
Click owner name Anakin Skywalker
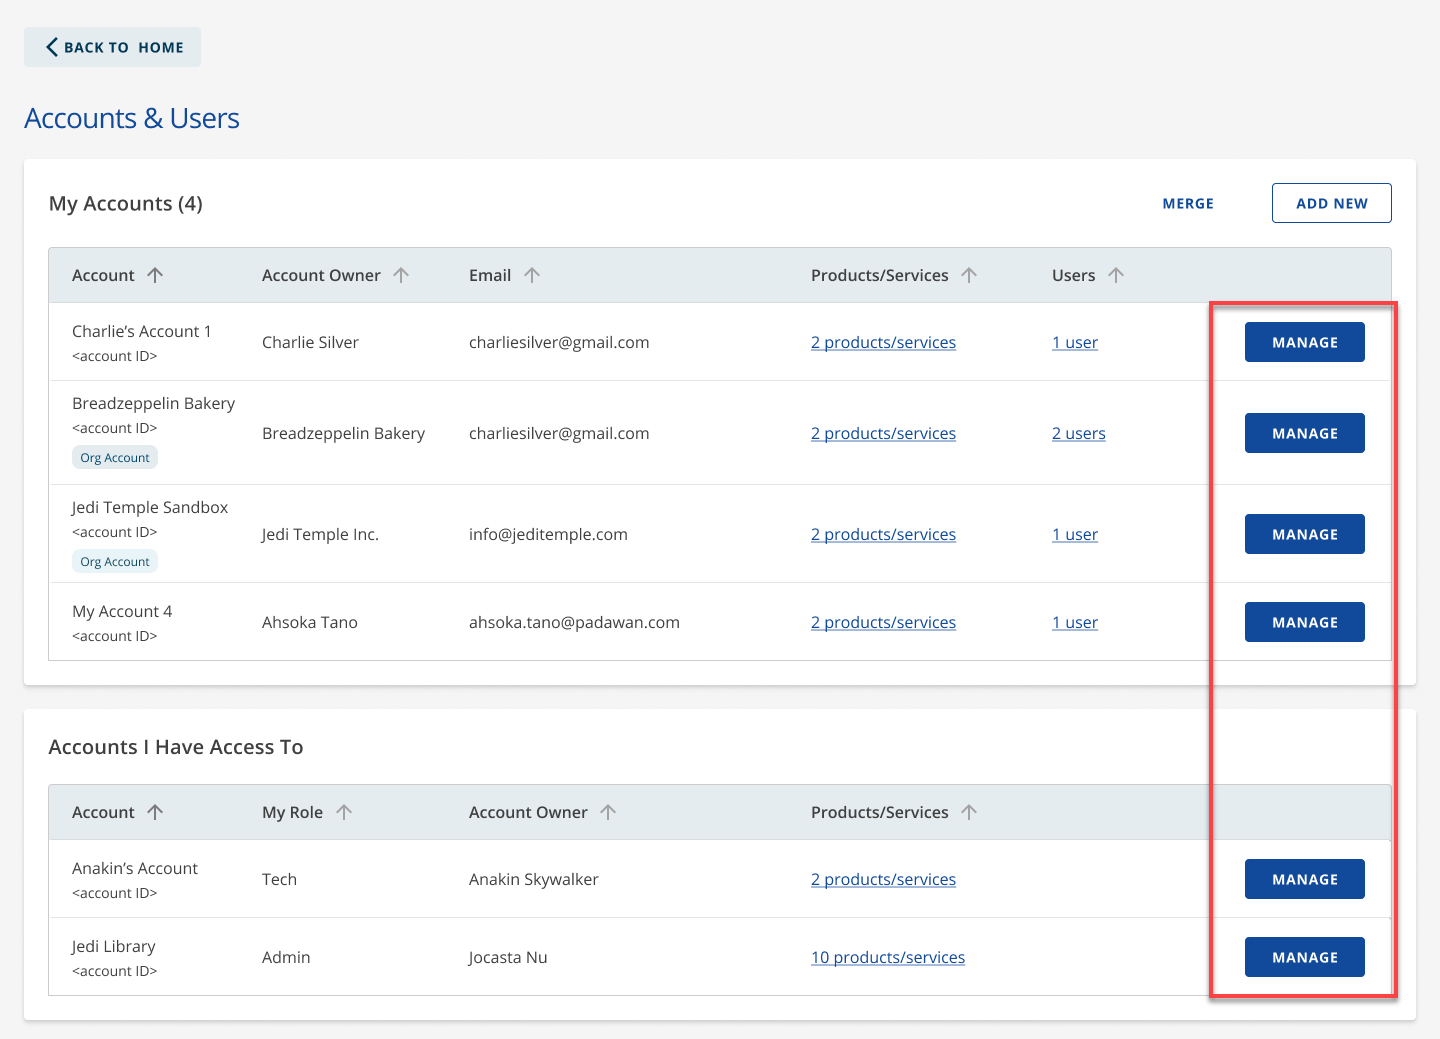coord(534,879)
